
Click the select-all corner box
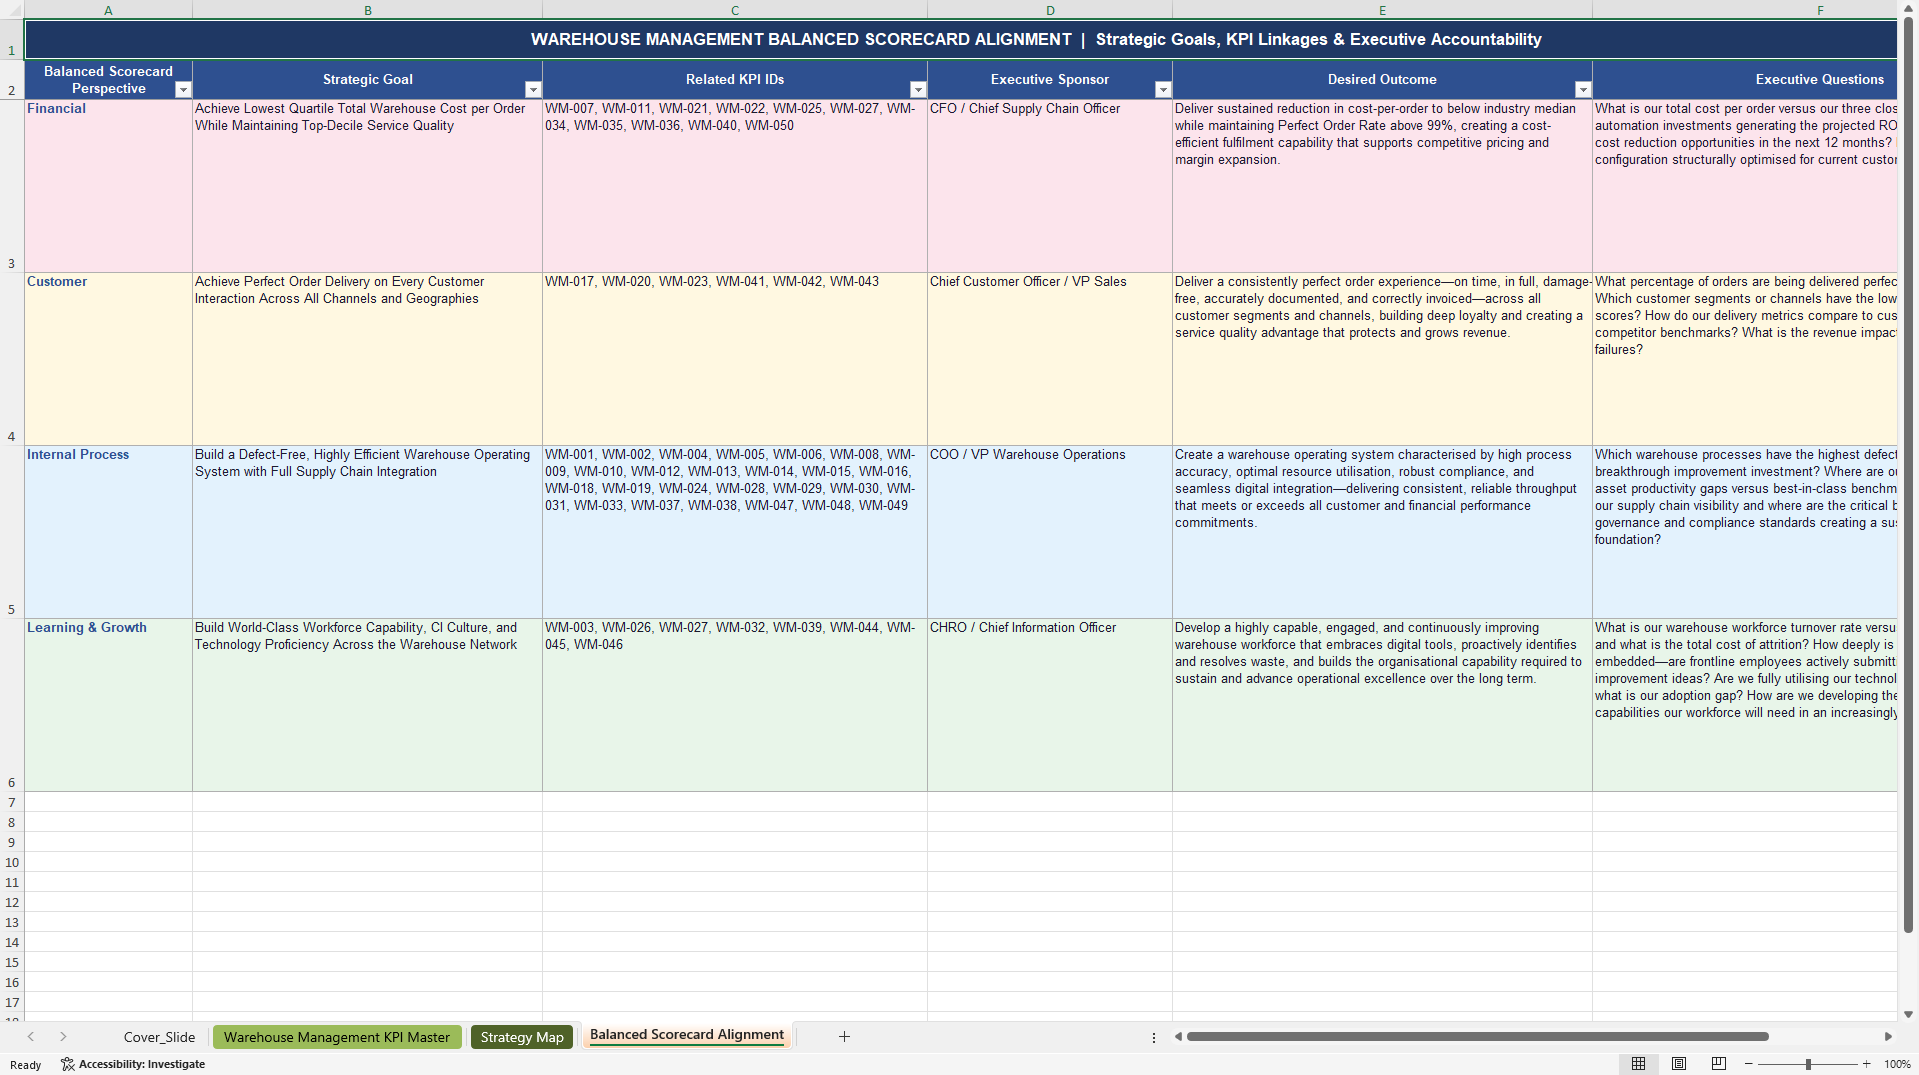click(12, 10)
